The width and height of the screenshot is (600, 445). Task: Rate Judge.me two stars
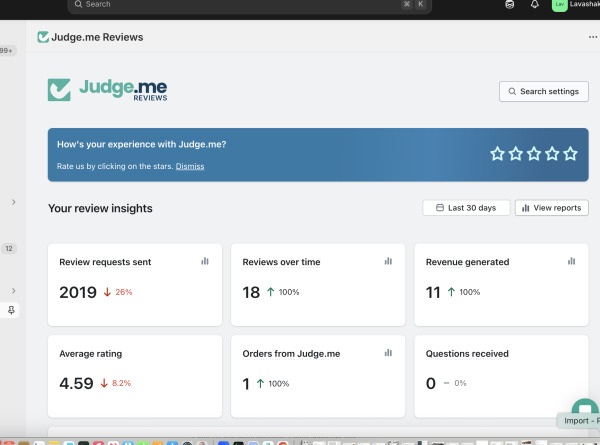point(515,154)
